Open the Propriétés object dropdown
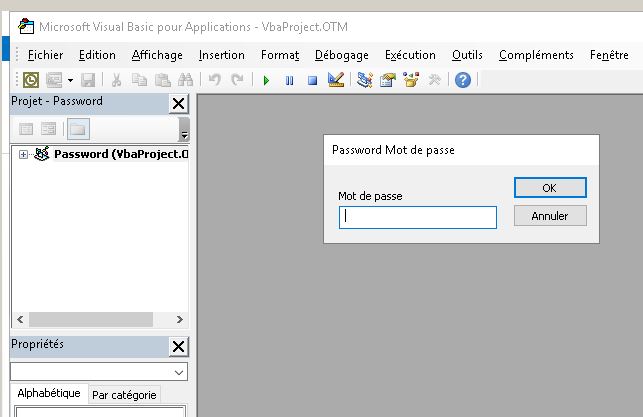This screenshot has width=643, height=417. tap(179, 372)
